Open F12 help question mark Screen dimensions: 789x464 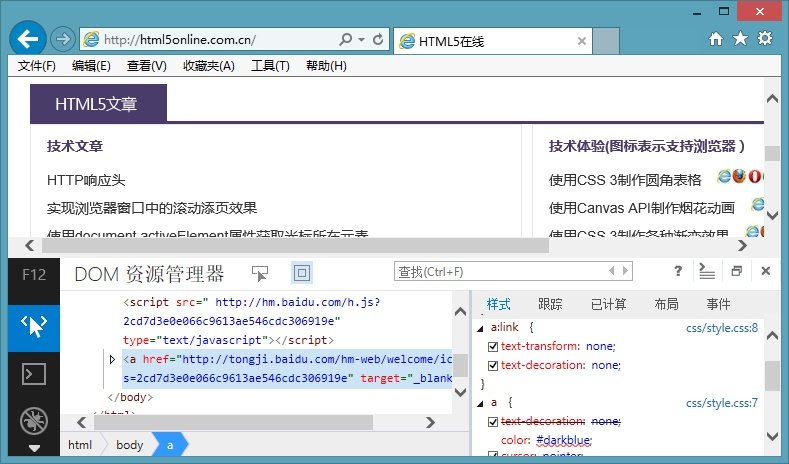coord(678,271)
